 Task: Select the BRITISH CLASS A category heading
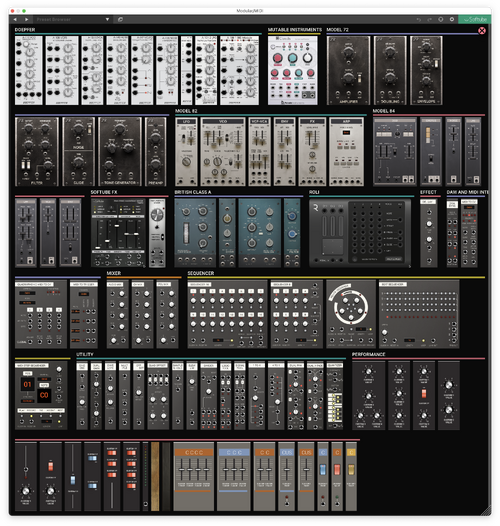(193, 192)
